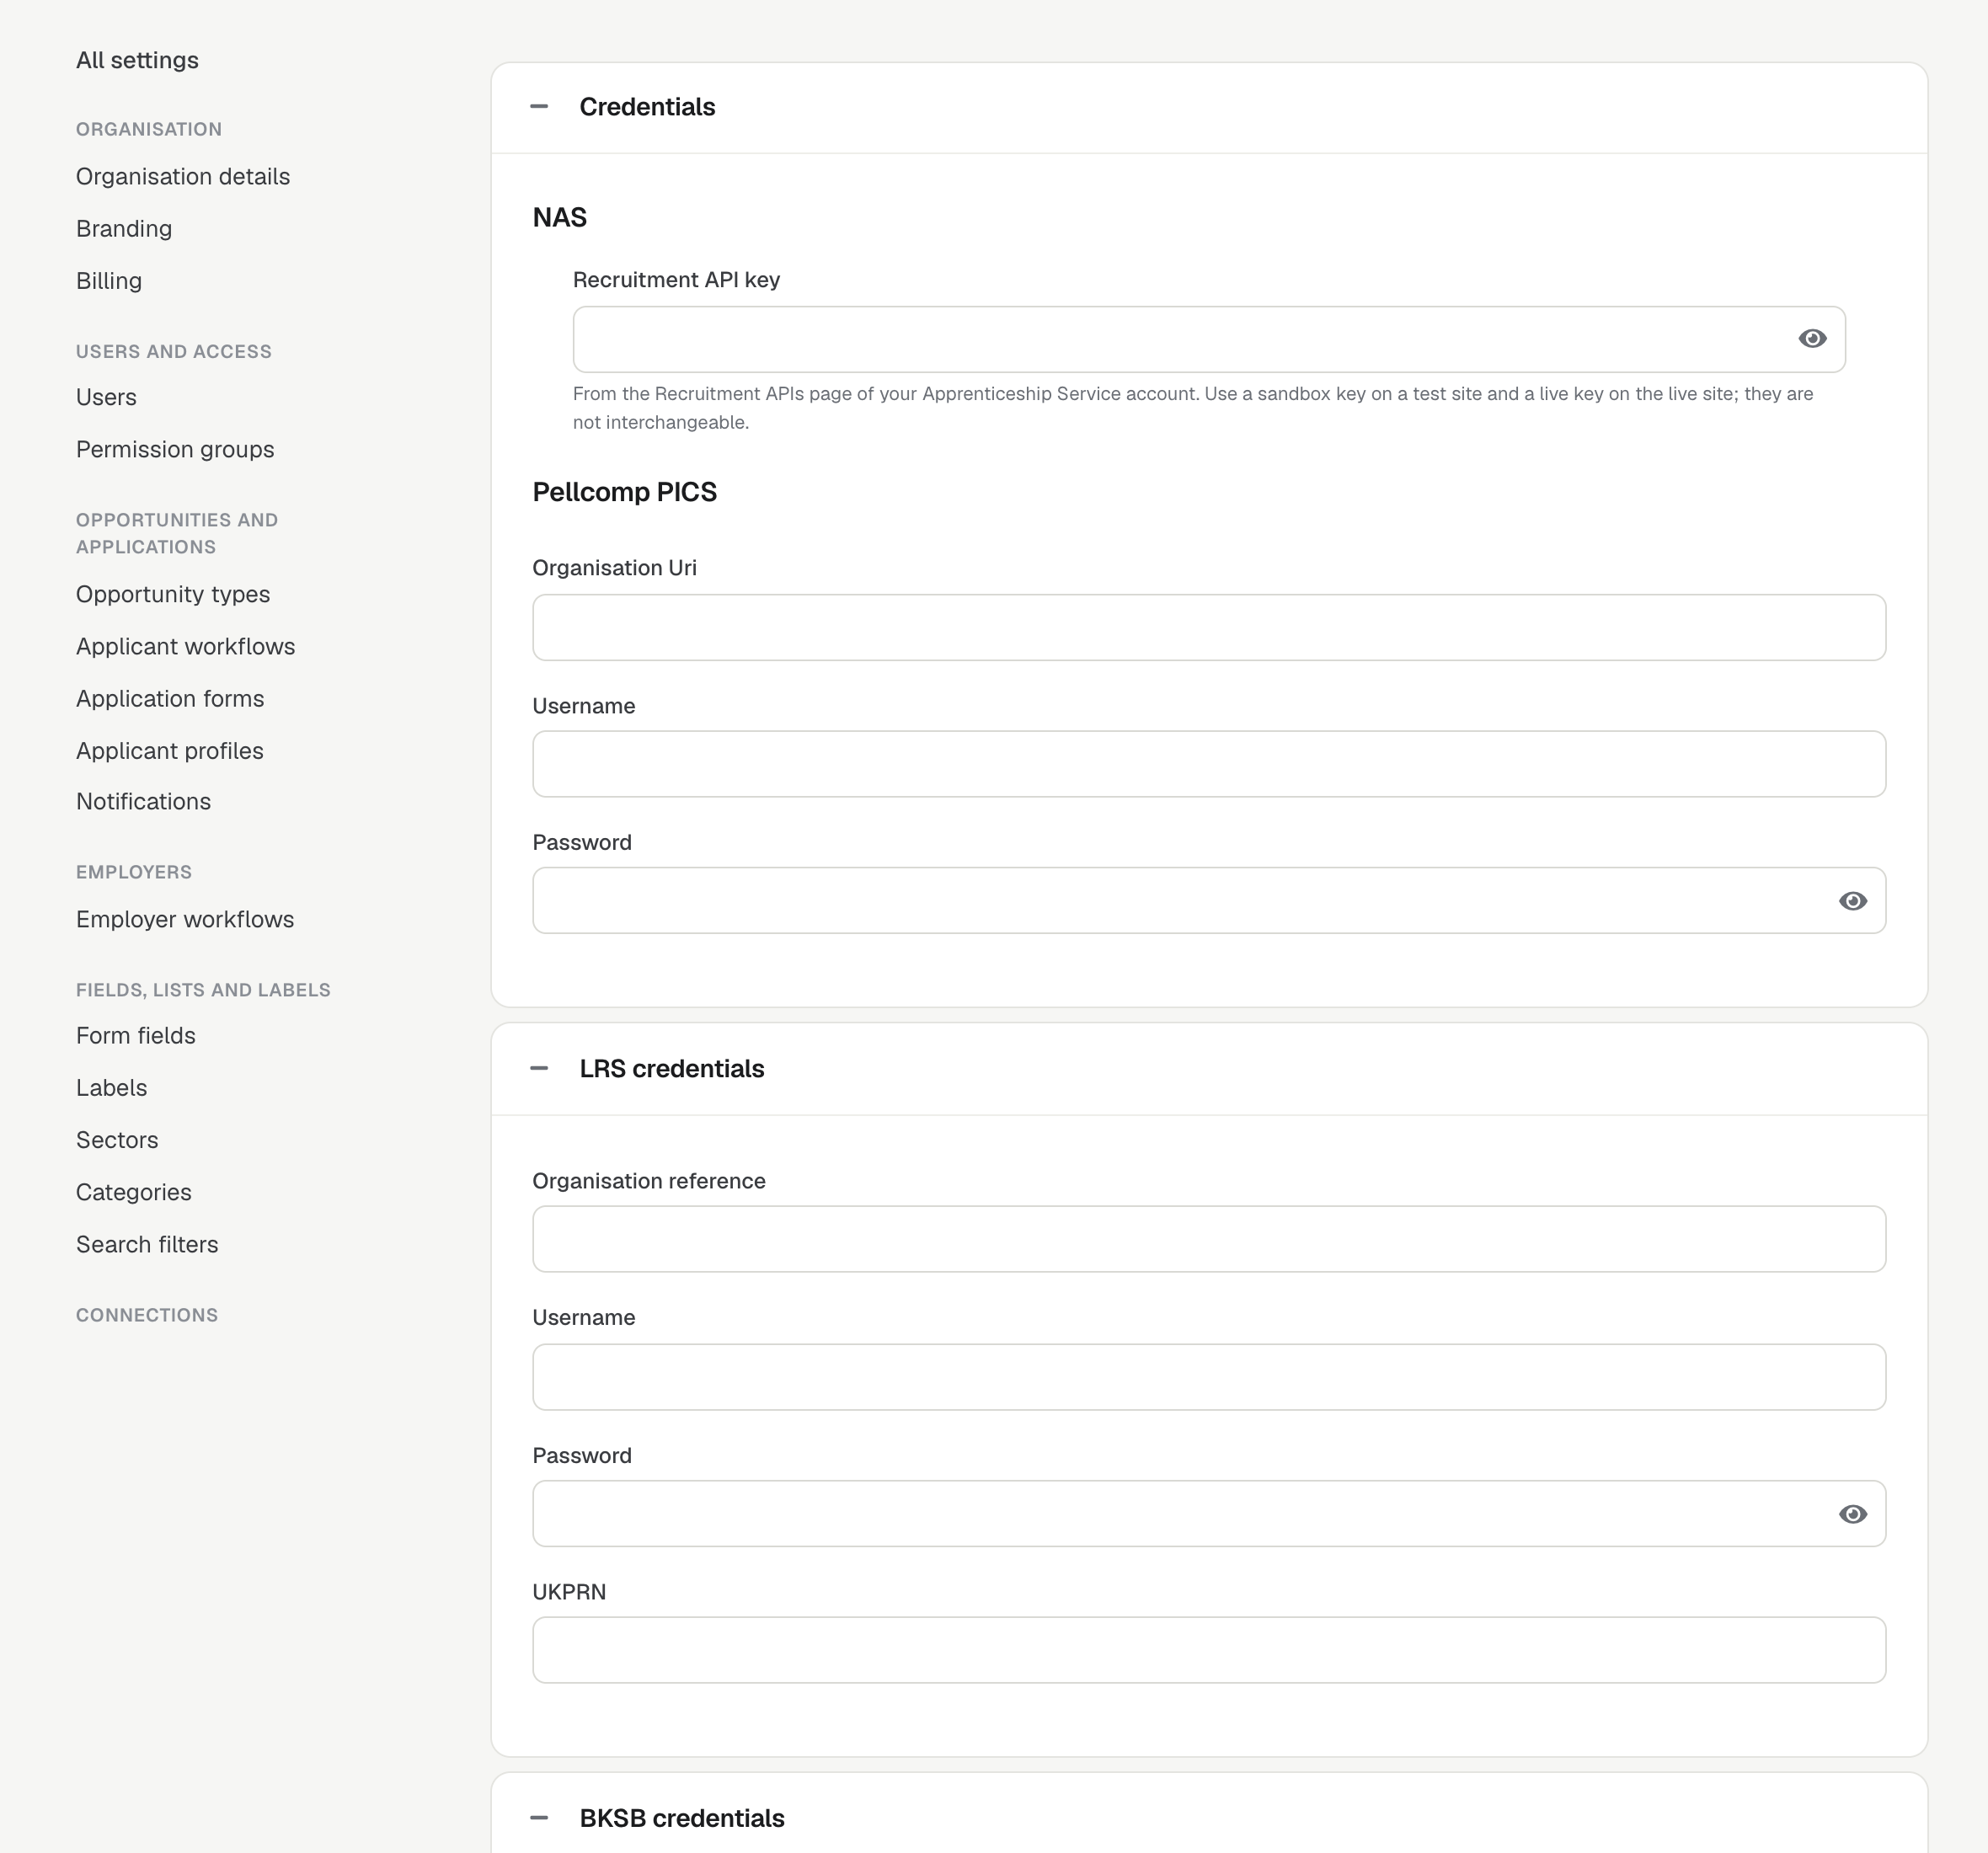Open Applicant workflows
The width and height of the screenshot is (1988, 1853).
[185, 646]
